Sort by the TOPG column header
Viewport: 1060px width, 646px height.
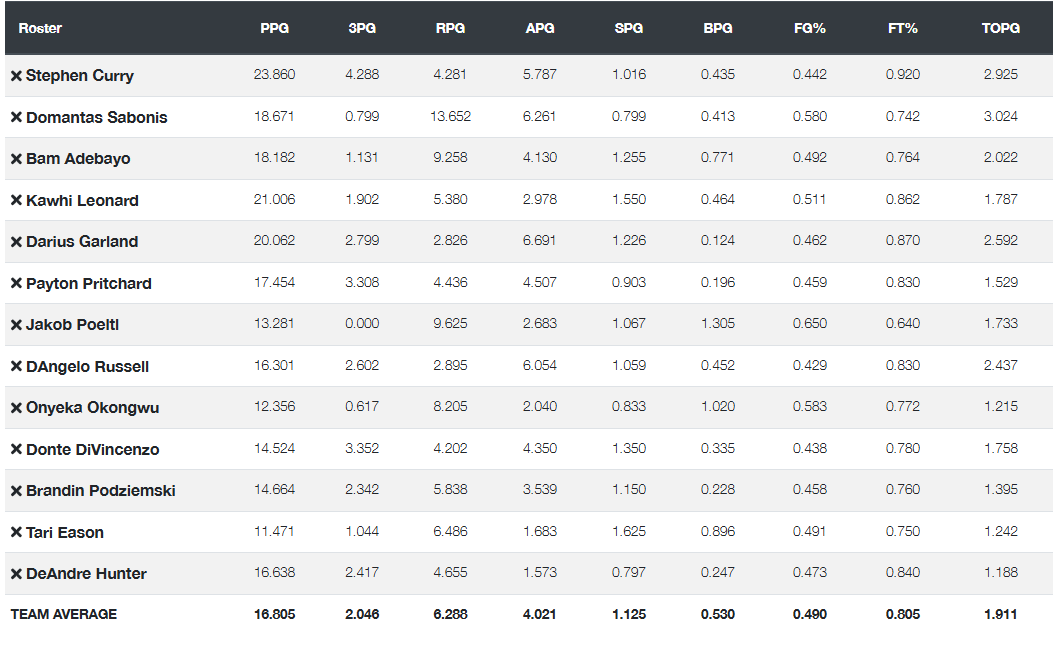1000,28
